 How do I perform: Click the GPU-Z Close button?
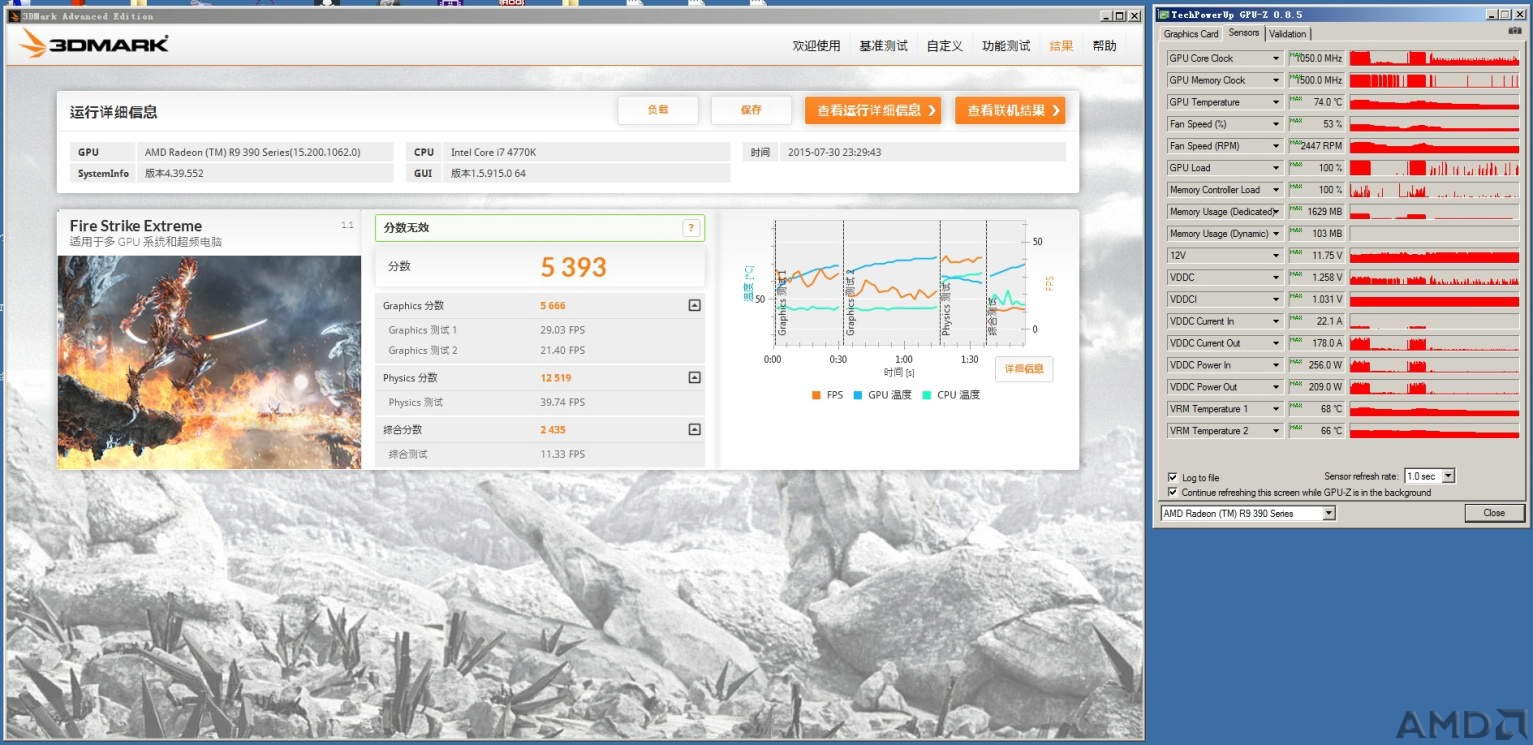click(x=1494, y=513)
